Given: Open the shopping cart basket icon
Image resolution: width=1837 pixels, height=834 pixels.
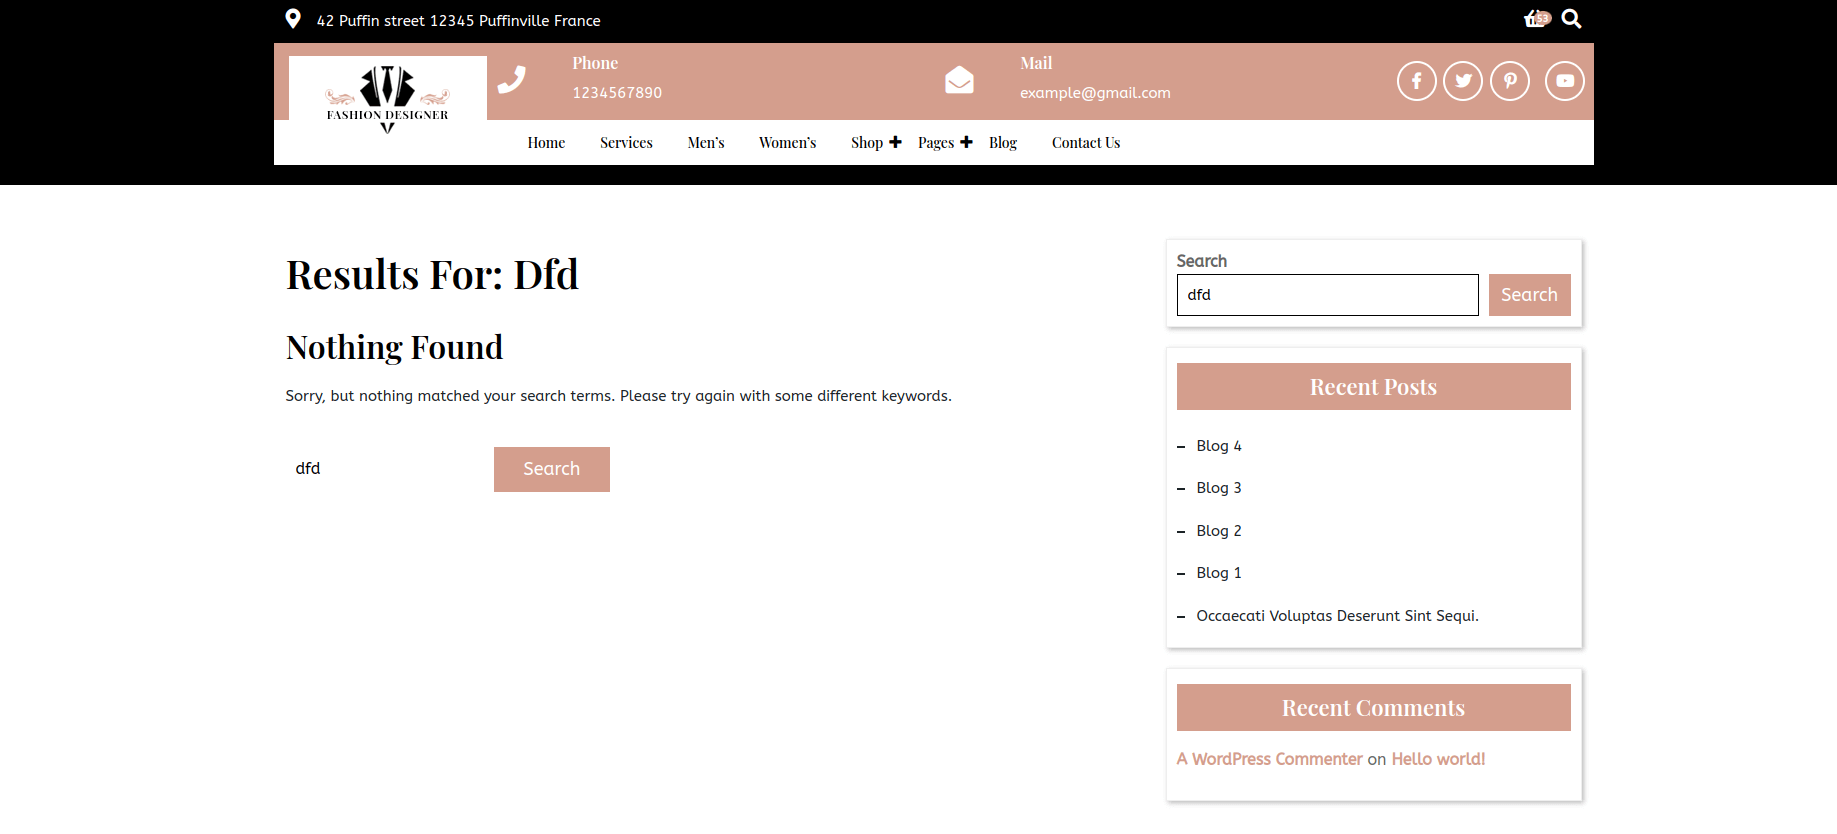Looking at the screenshot, I should 1535,19.
